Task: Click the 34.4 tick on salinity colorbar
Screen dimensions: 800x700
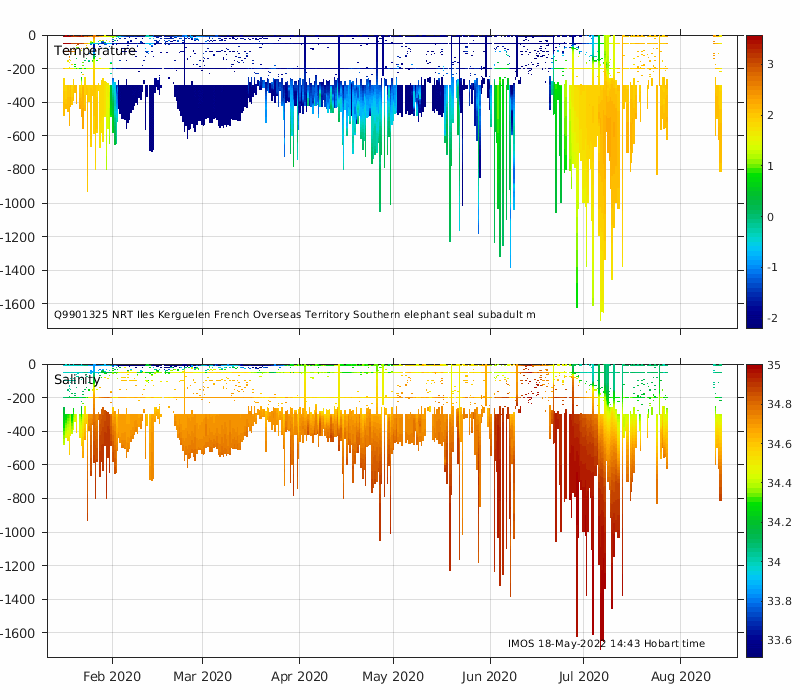Action: tap(781, 483)
